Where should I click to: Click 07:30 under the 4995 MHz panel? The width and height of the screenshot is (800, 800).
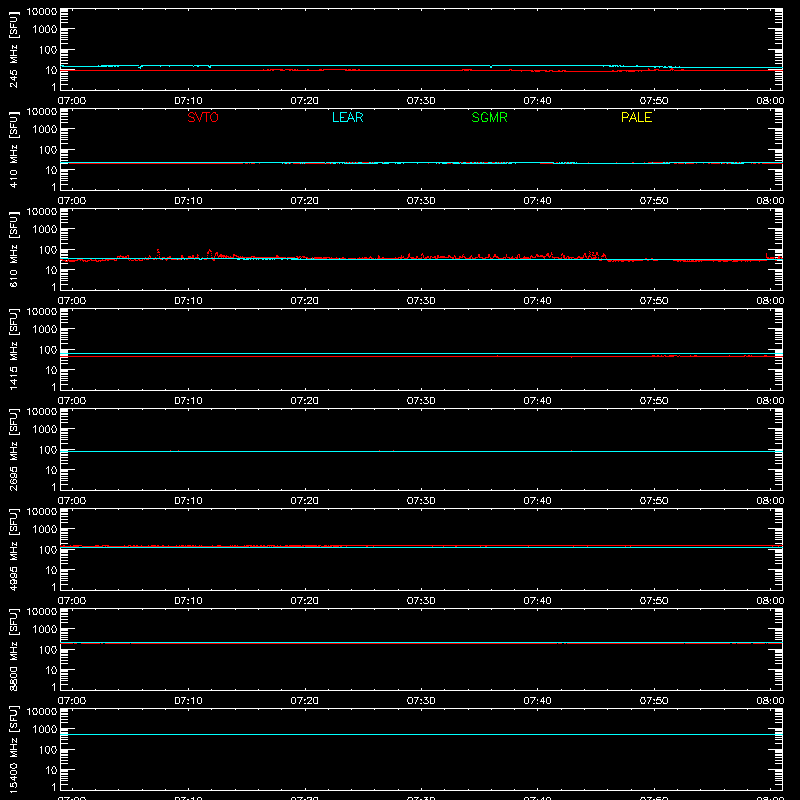click(421, 601)
